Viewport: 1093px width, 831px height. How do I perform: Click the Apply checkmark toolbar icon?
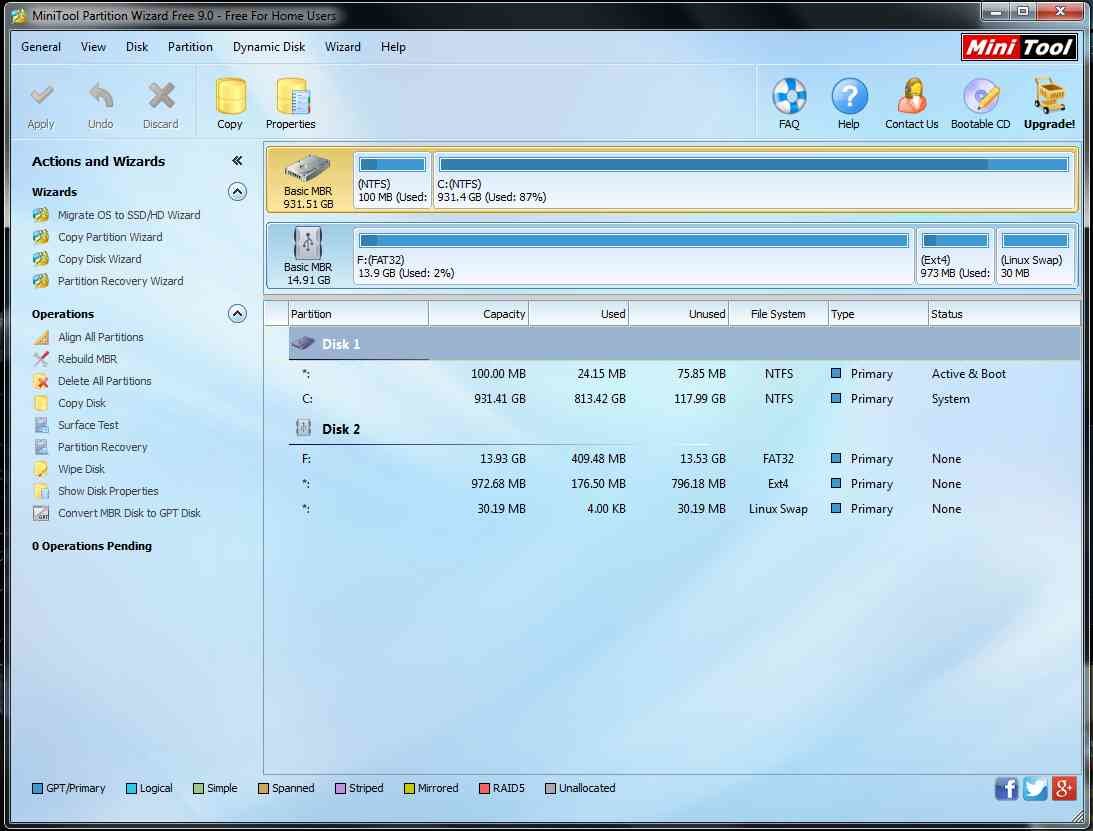click(x=41, y=96)
